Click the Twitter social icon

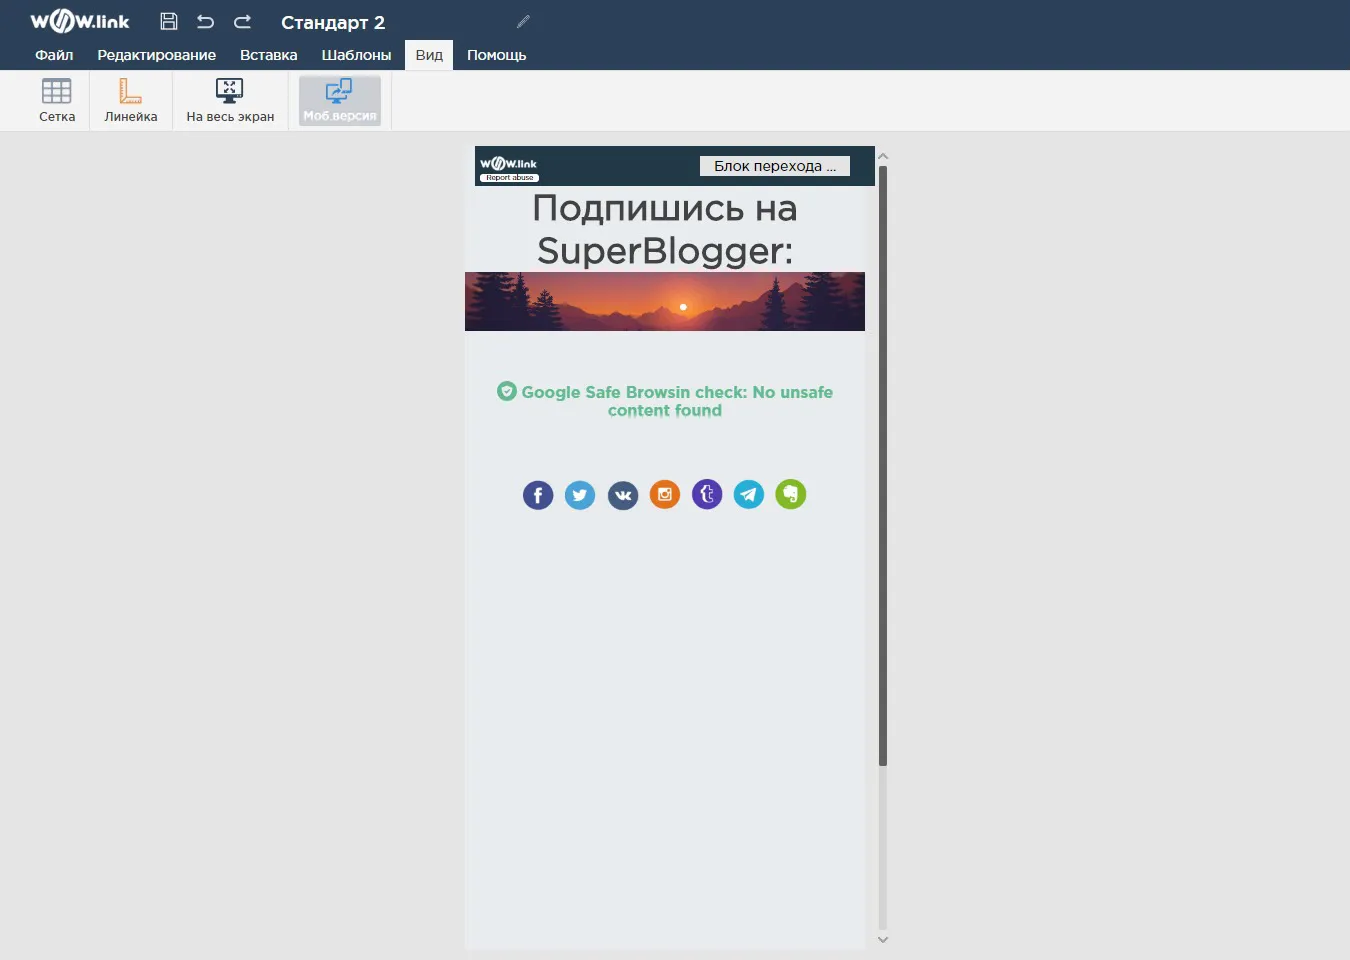(x=580, y=495)
